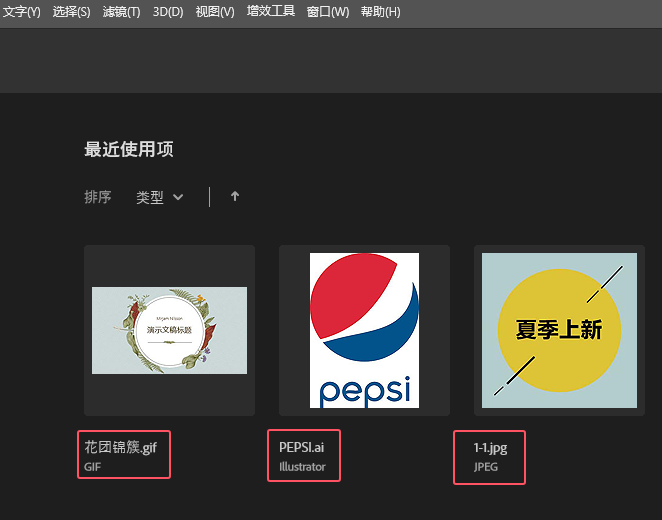Open the 窗口(W) menu
The height and width of the screenshot is (520, 662).
coord(328,11)
